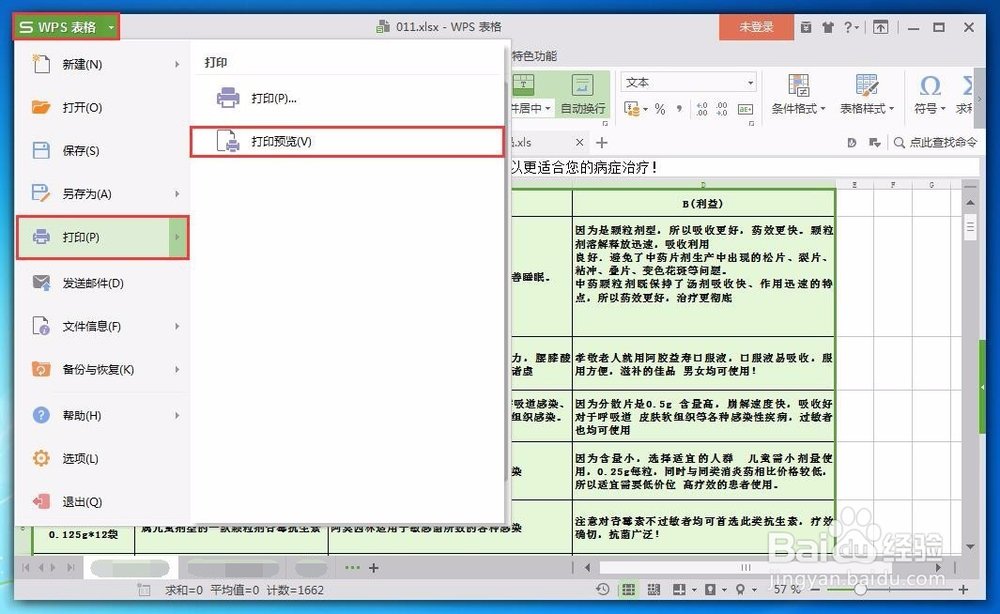Close the .xls document tab

(579, 142)
